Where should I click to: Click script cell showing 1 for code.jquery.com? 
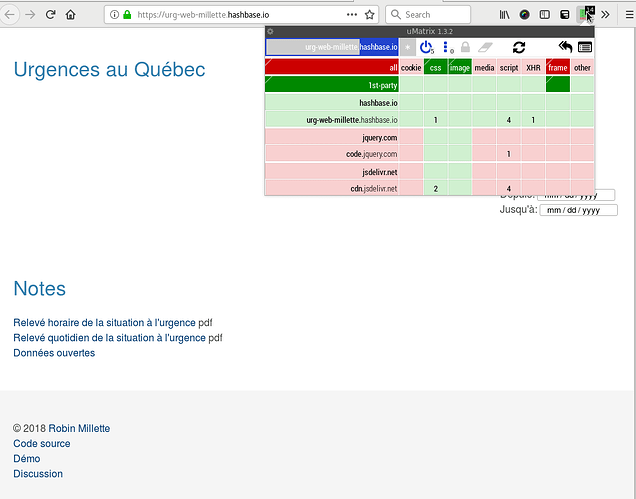pos(509,154)
